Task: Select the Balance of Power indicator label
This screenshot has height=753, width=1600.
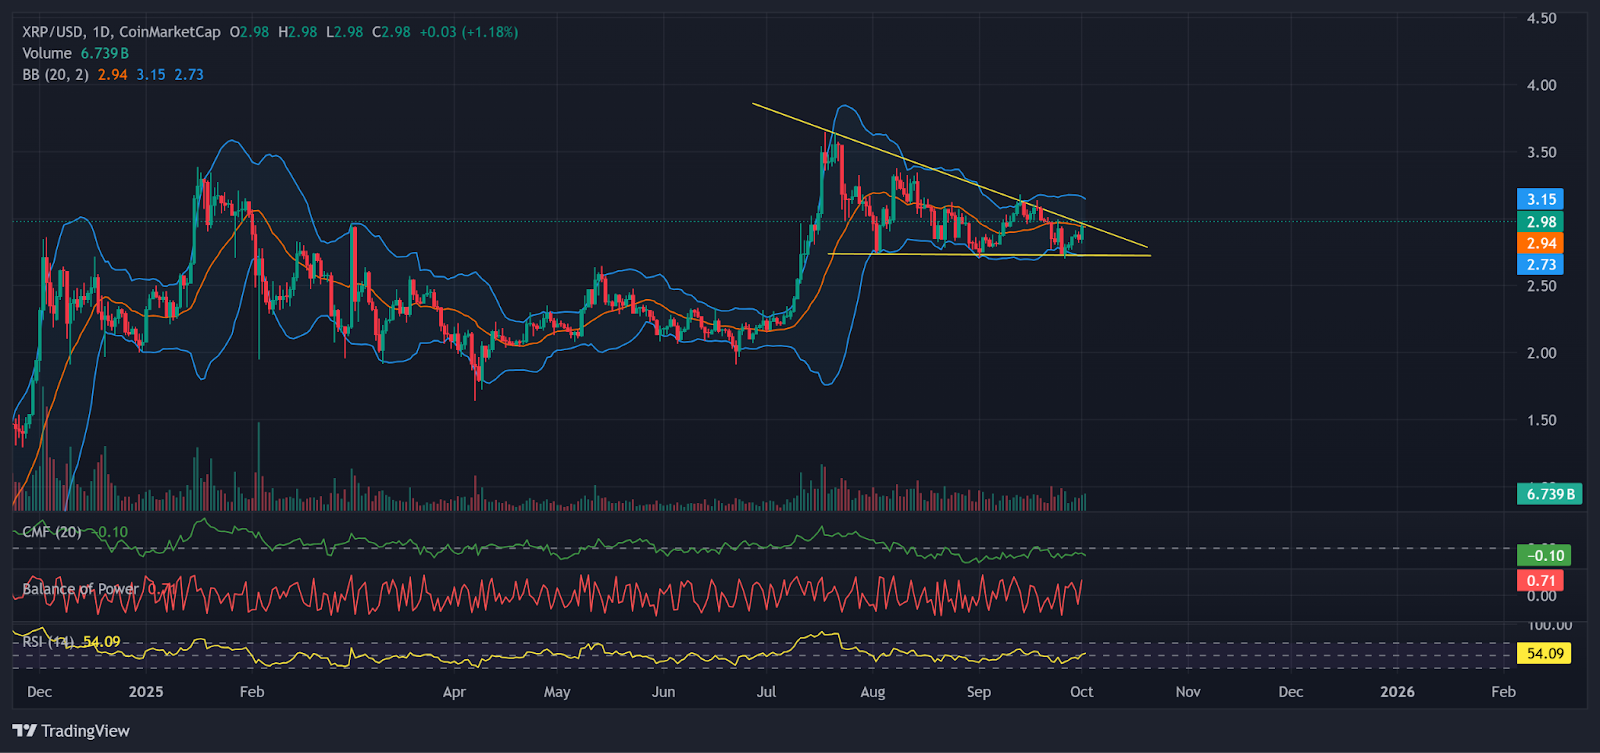Action: tap(80, 589)
